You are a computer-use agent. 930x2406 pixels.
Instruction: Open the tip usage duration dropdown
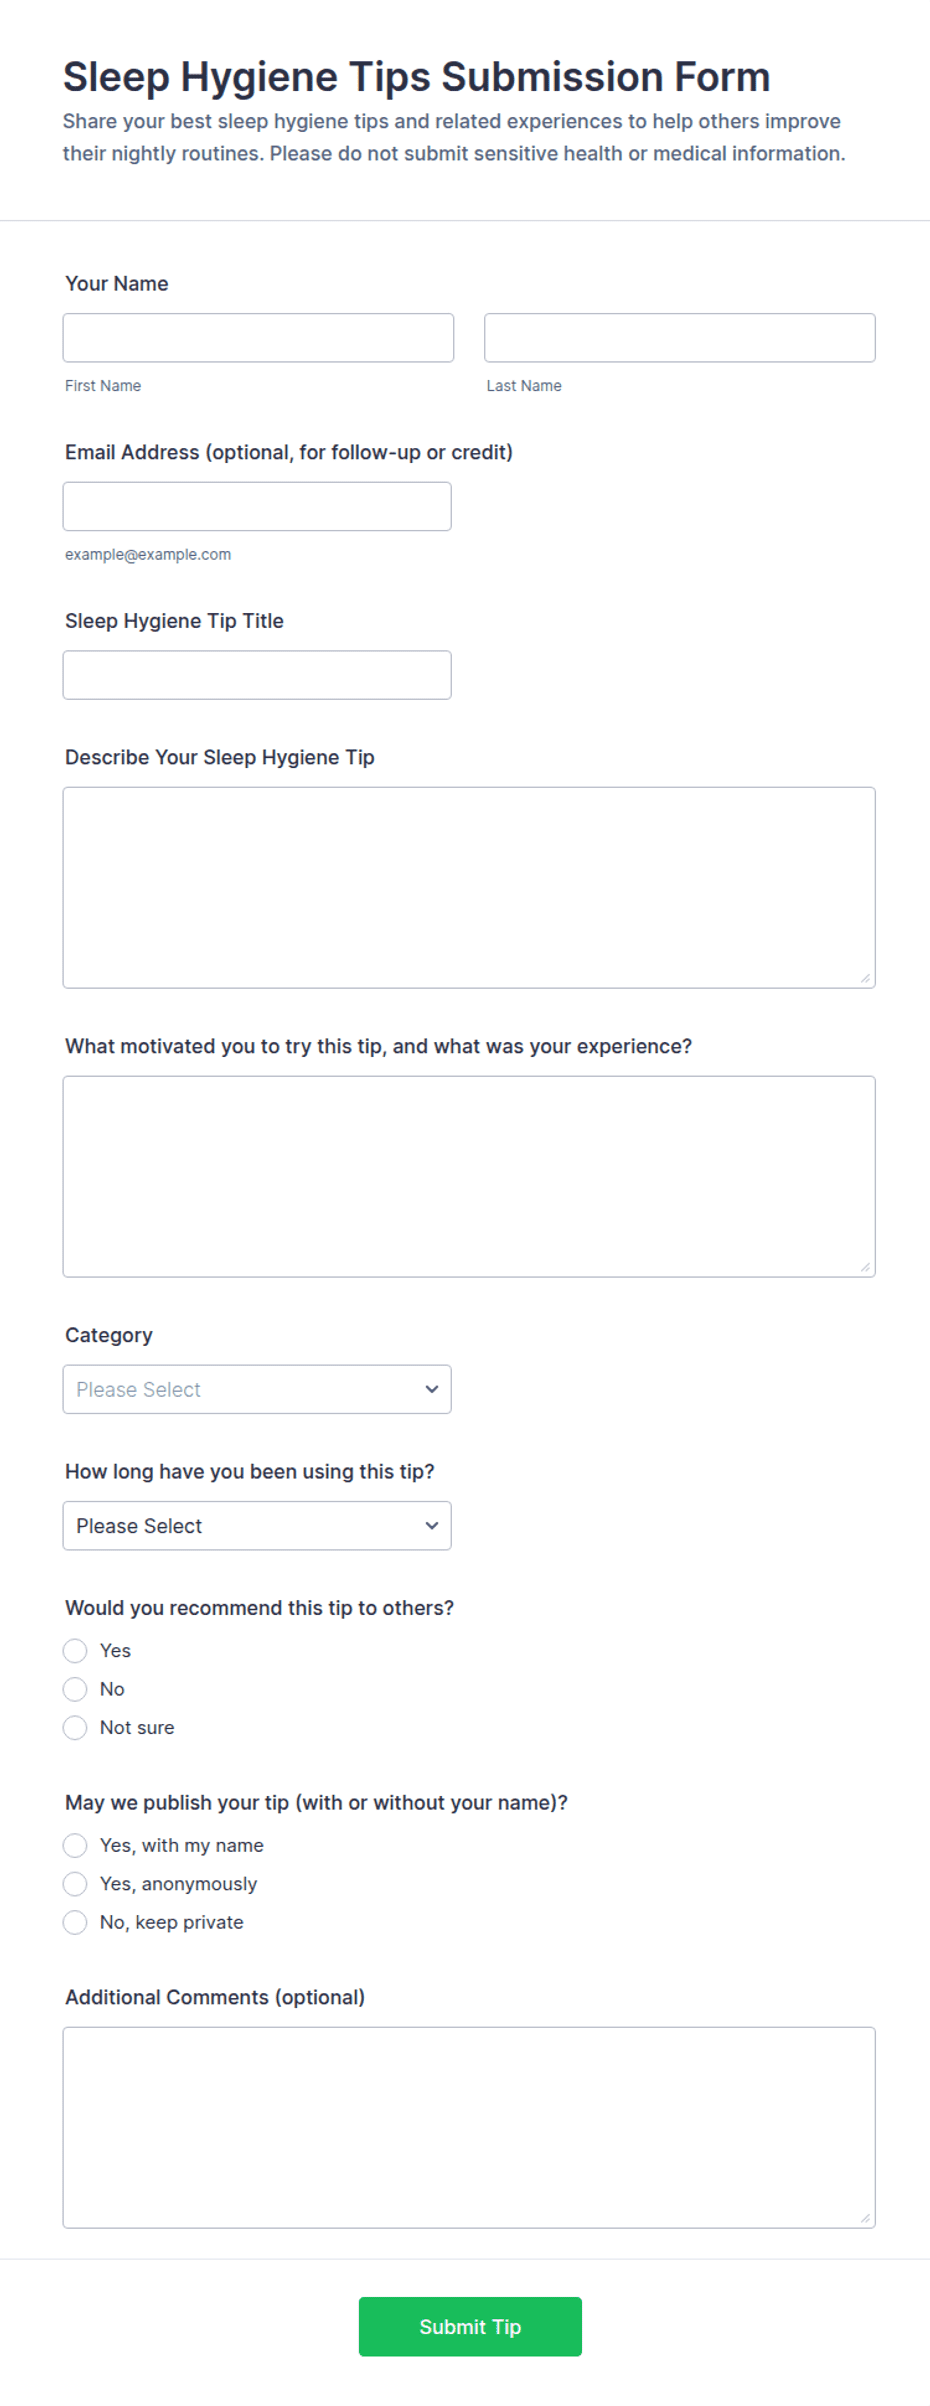(257, 1526)
